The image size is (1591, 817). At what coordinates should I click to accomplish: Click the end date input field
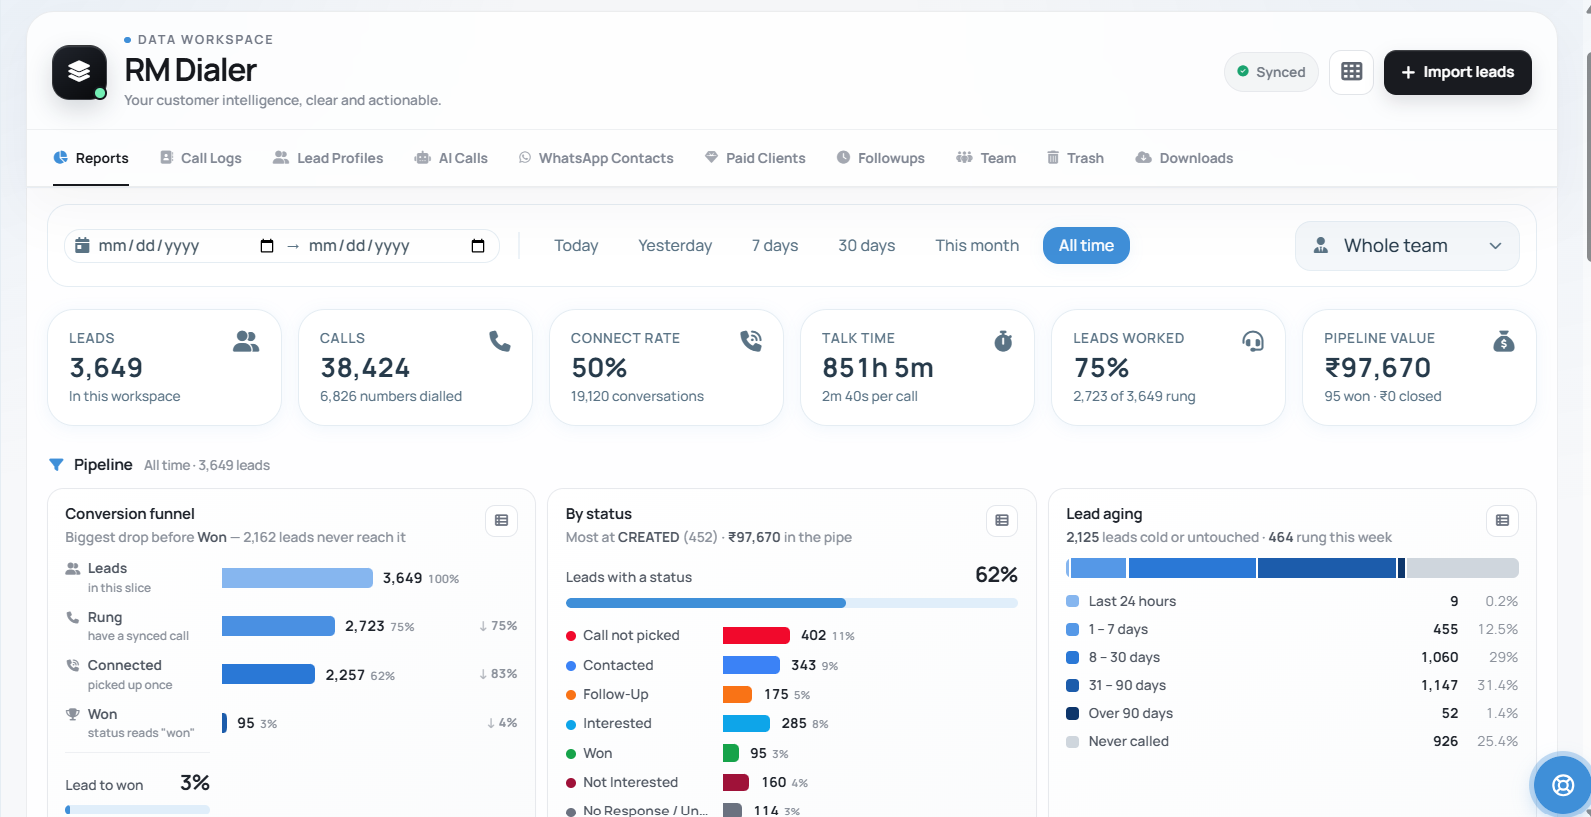(397, 246)
